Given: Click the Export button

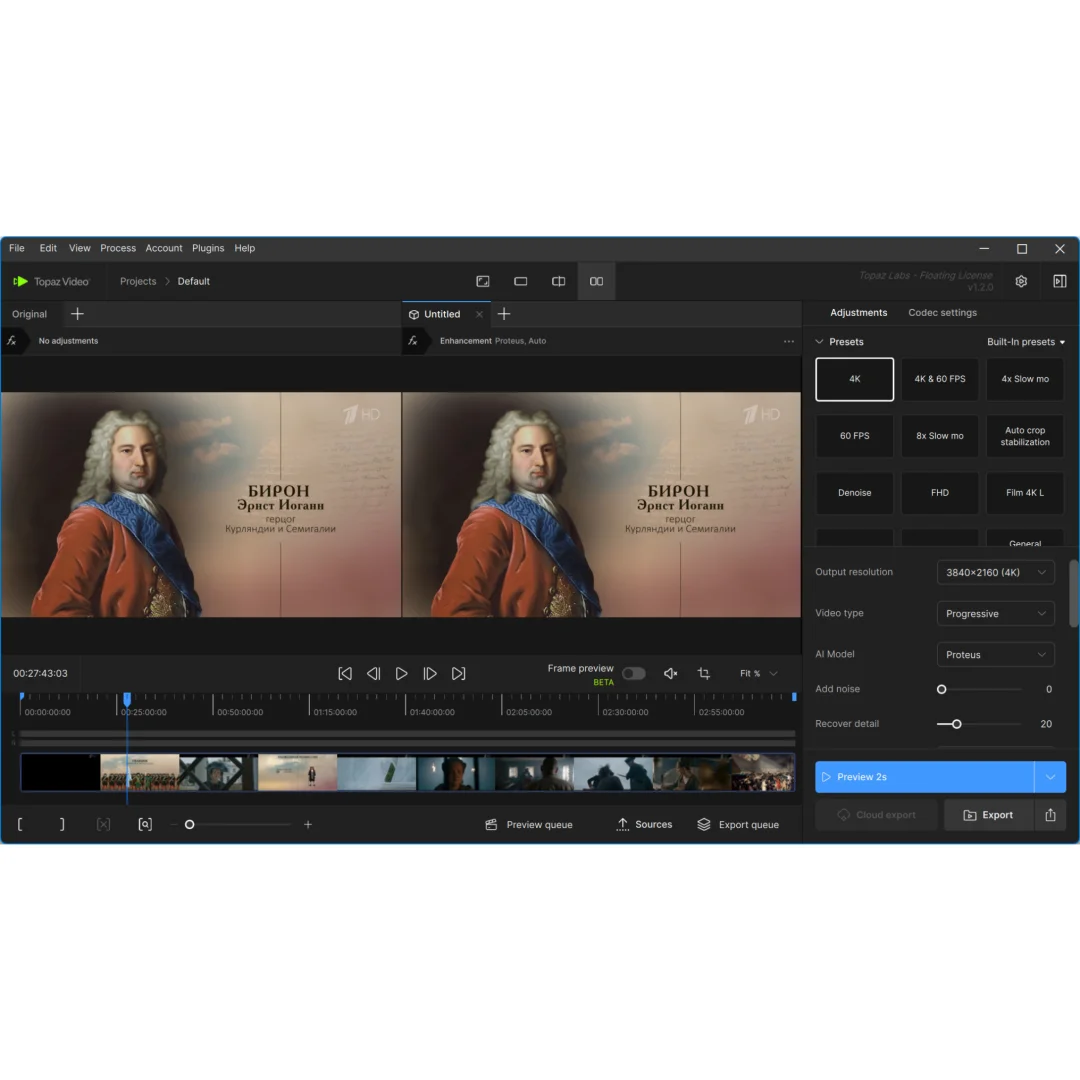Looking at the screenshot, I should click(x=988, y=815).
